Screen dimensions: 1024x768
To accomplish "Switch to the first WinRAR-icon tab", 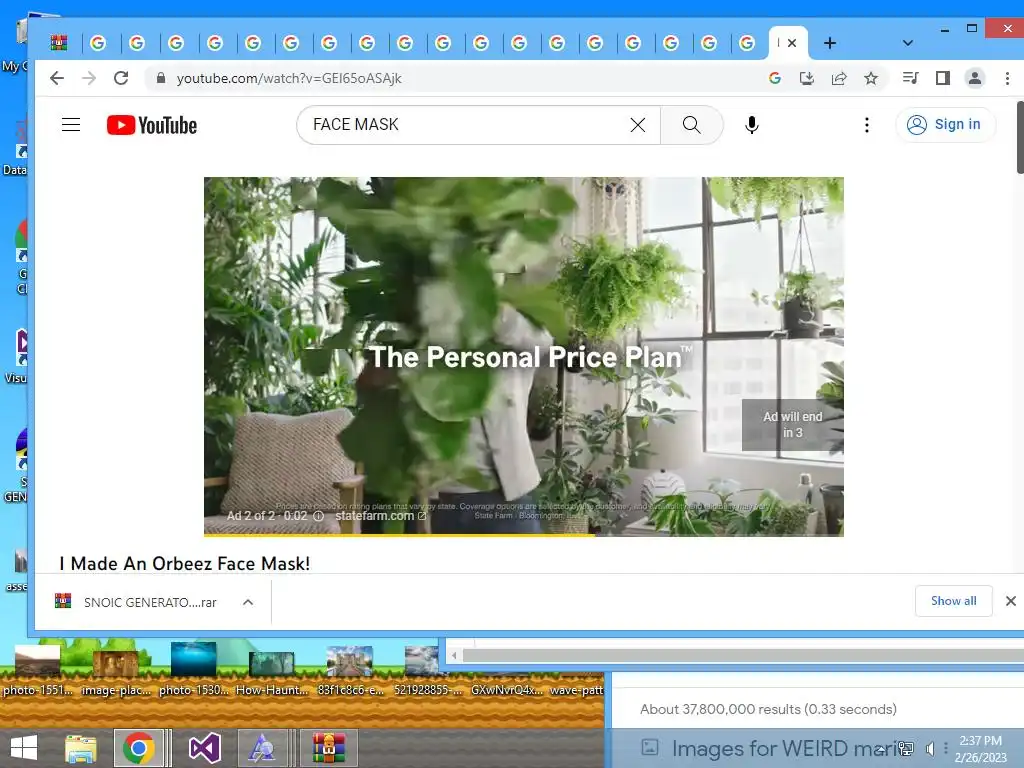I will [x=59, y=43].
